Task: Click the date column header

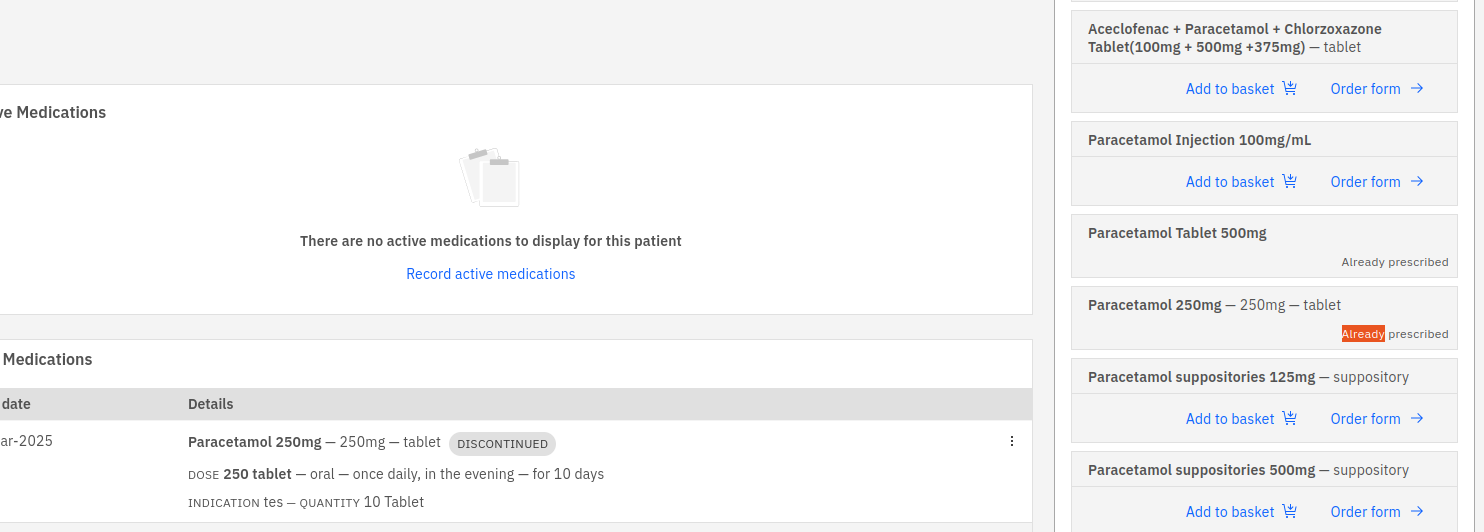Action: click(x=16, y=404)
